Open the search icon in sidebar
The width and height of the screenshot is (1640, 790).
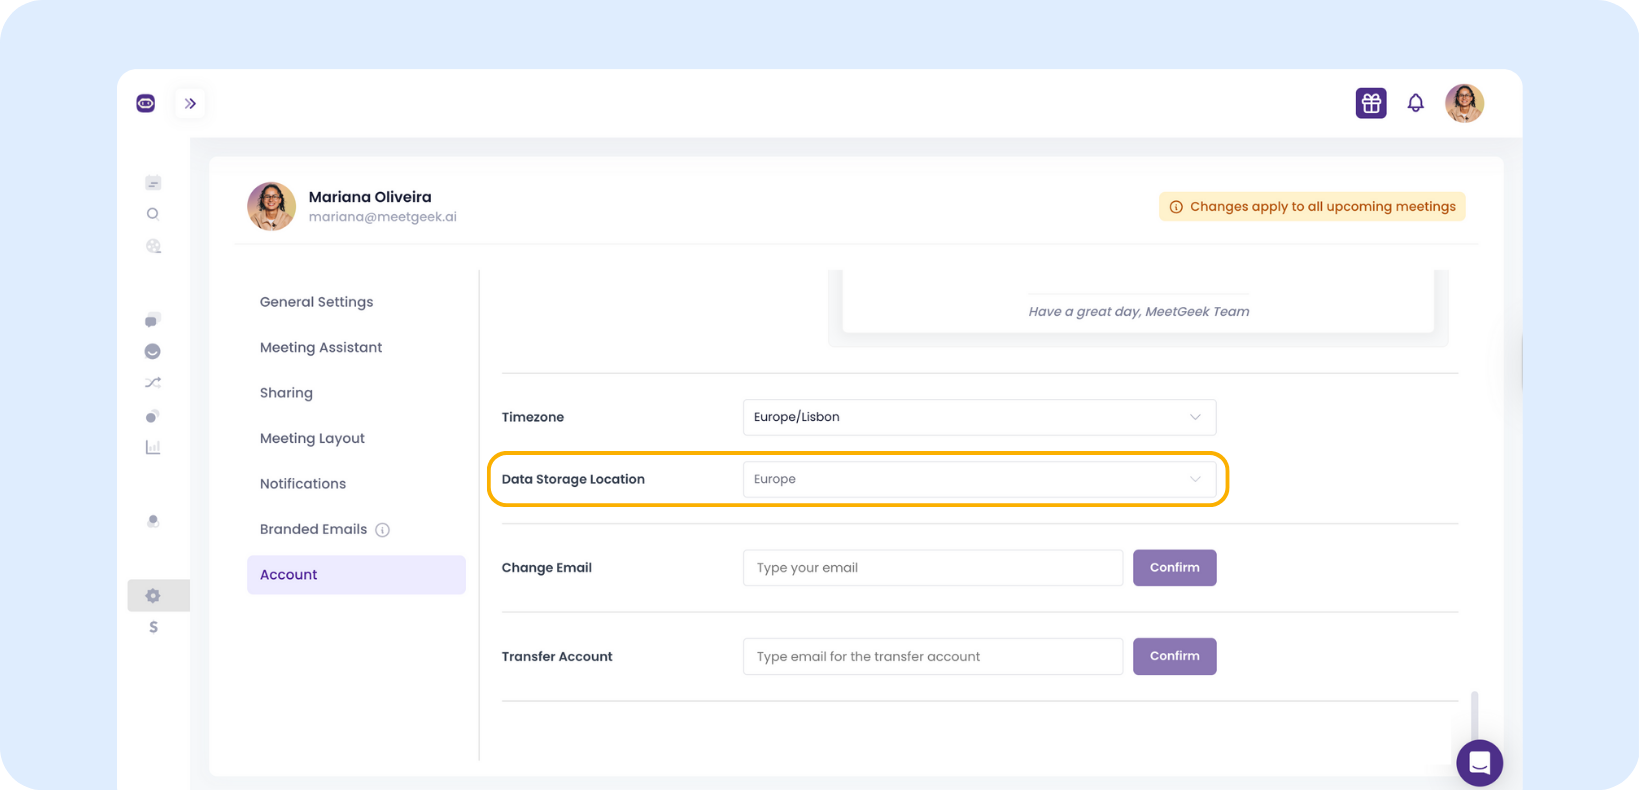(x=153, y=214)
